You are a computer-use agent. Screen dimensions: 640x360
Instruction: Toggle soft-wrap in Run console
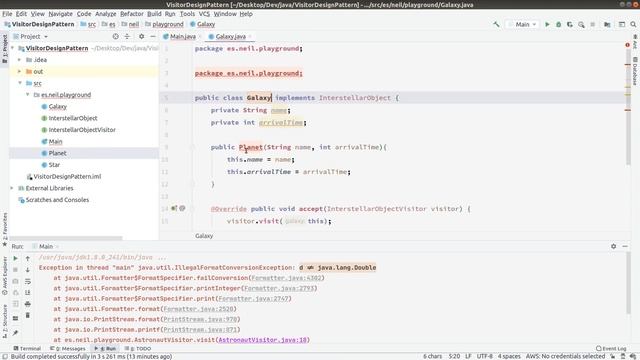[x=28, y=281]
